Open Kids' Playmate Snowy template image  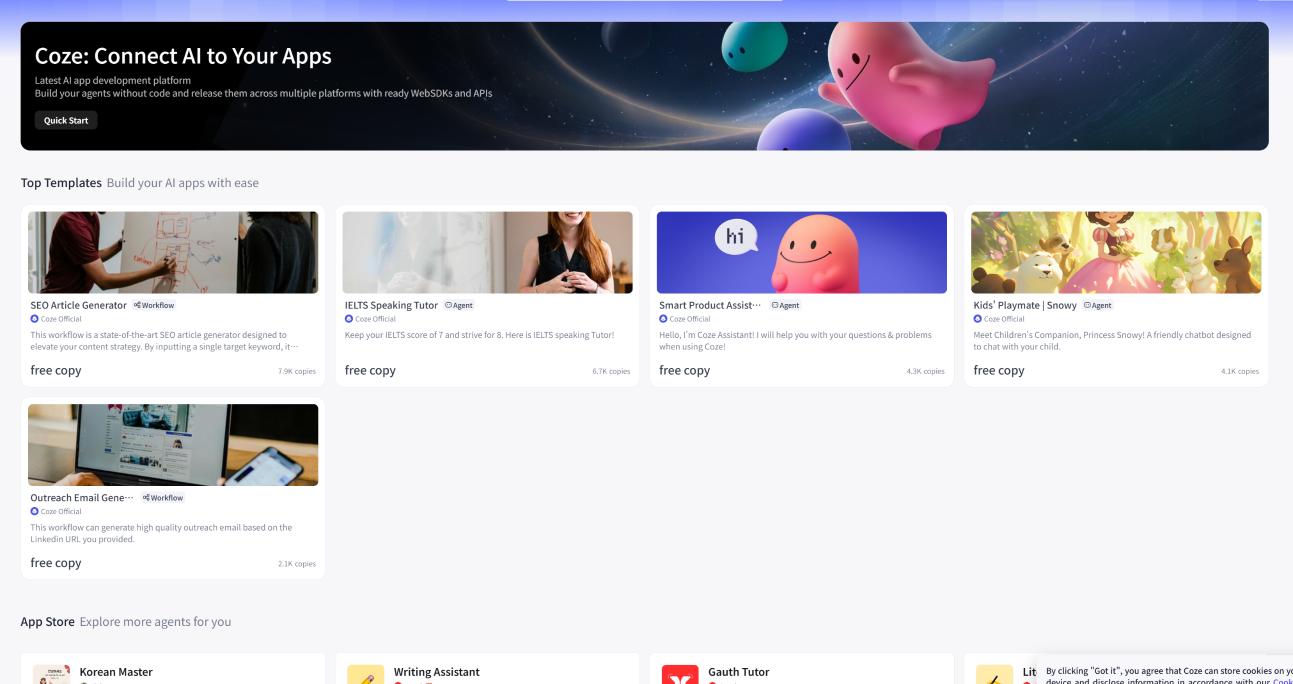1115,252
